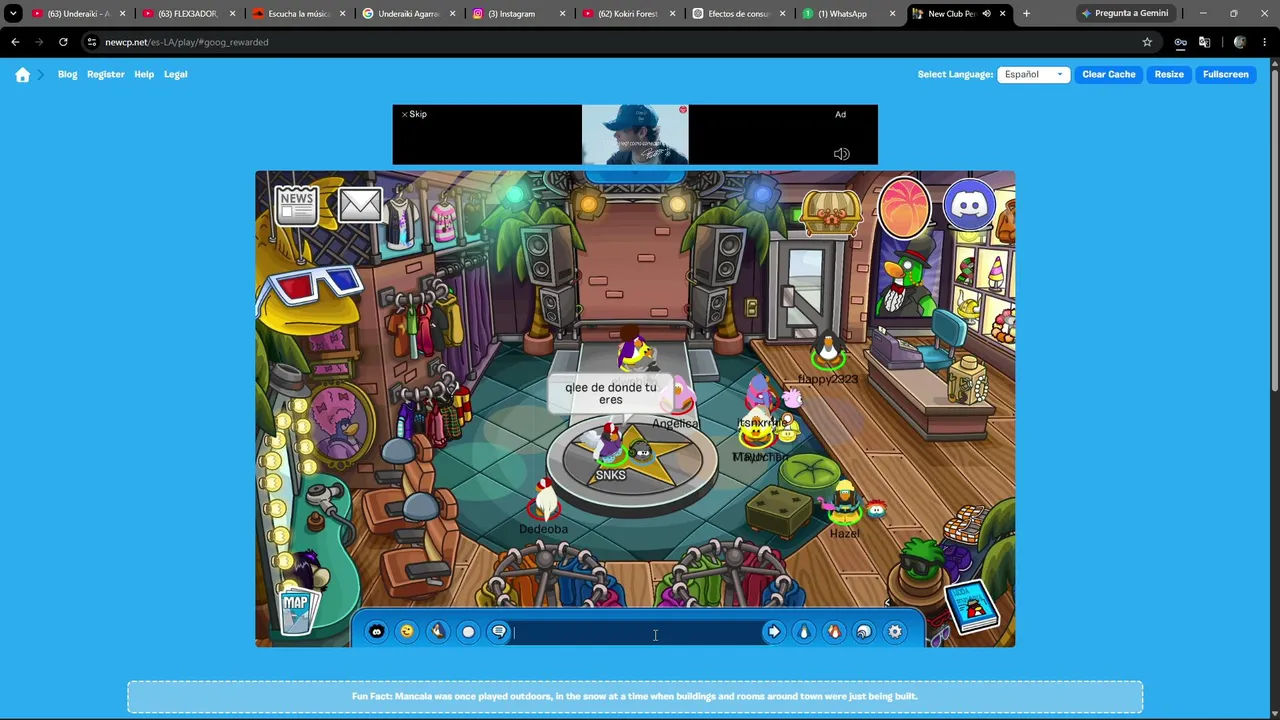Open the Register link
Image resolution: width=1280 pixels, height=720 pixels.
106,74
